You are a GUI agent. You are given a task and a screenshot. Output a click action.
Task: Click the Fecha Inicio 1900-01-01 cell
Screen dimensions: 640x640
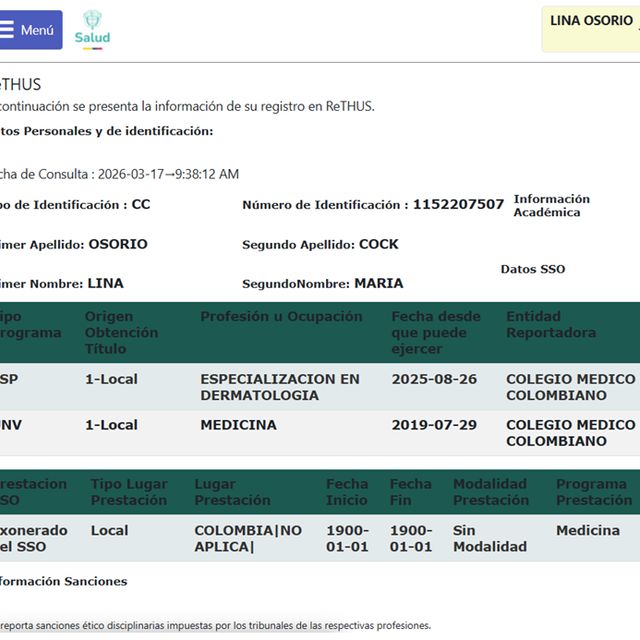tap(347, 538)
